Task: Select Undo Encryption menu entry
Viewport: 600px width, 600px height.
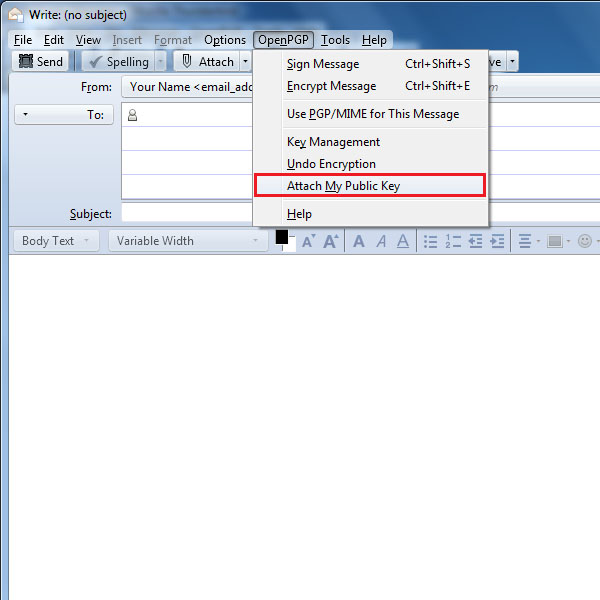Action: [x=370, y=164]
